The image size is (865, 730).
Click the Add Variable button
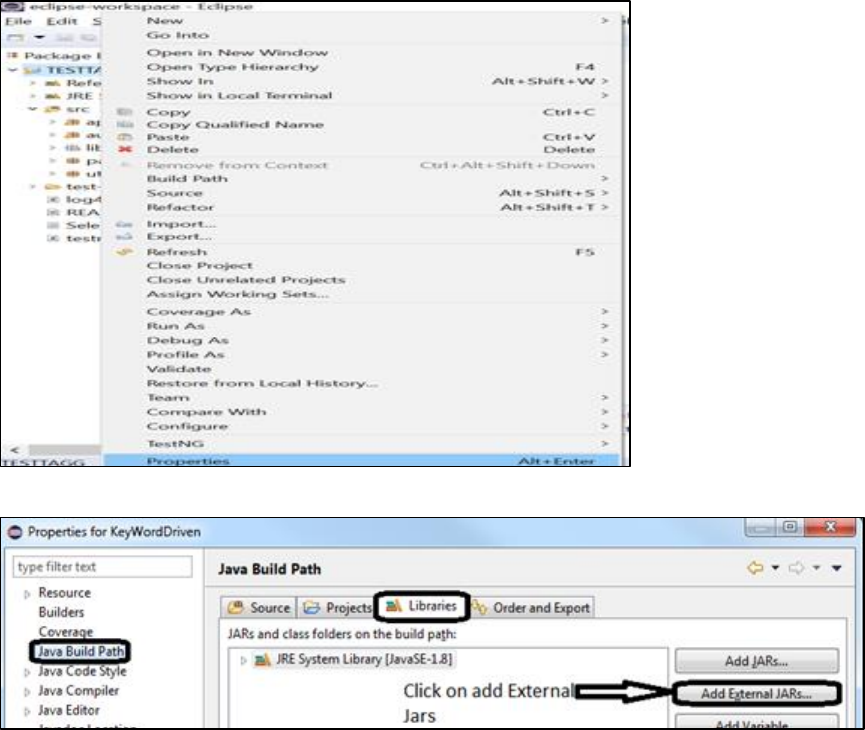click(x=756, y=723)
